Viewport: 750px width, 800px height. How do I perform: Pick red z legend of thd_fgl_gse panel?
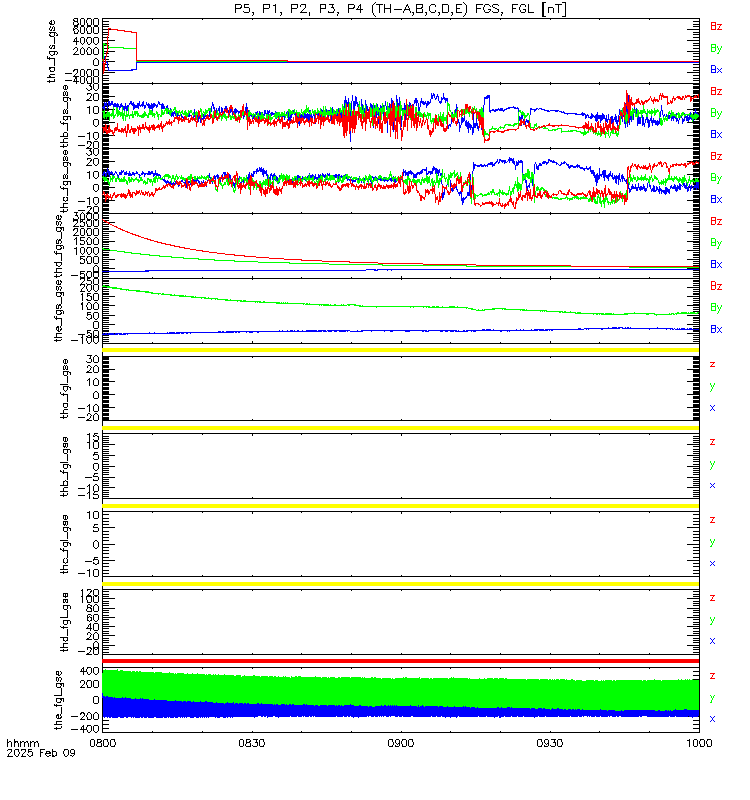click(x=712, y=597)
